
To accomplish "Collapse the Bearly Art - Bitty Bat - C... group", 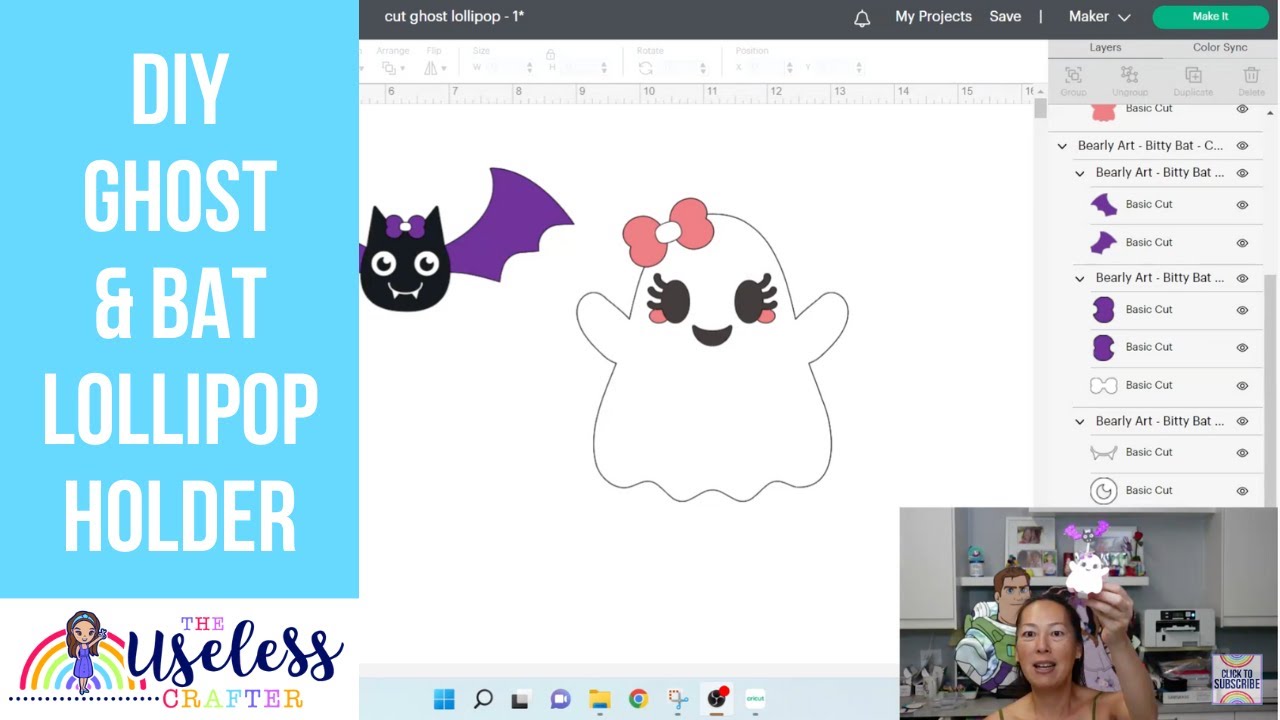I will tap(1062, 146).
